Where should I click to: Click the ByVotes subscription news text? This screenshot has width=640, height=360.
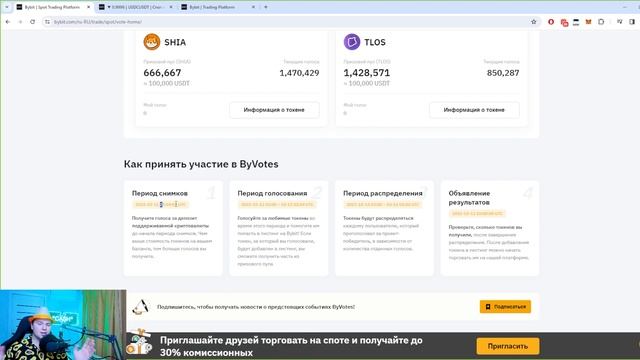[256, 307]
